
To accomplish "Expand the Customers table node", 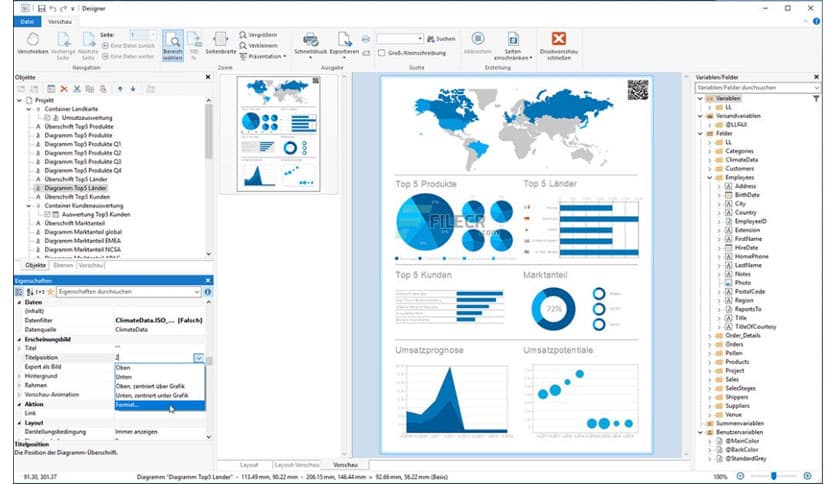I will (x=710, y=168).
